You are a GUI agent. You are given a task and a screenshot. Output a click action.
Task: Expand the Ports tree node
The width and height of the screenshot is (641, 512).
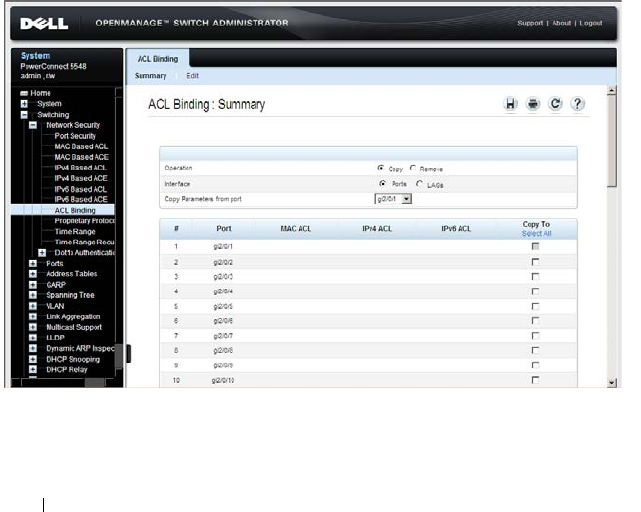click(33, 264)
